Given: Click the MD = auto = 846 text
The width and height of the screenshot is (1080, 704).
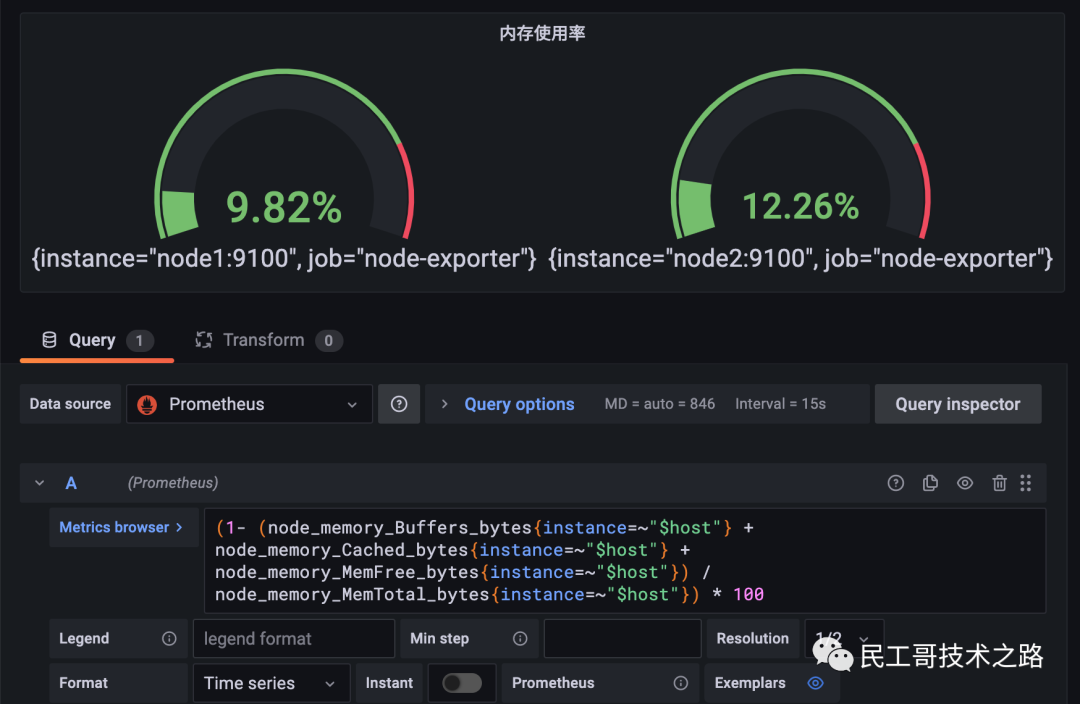Looking at the screenshot, I should click(659, 404).
